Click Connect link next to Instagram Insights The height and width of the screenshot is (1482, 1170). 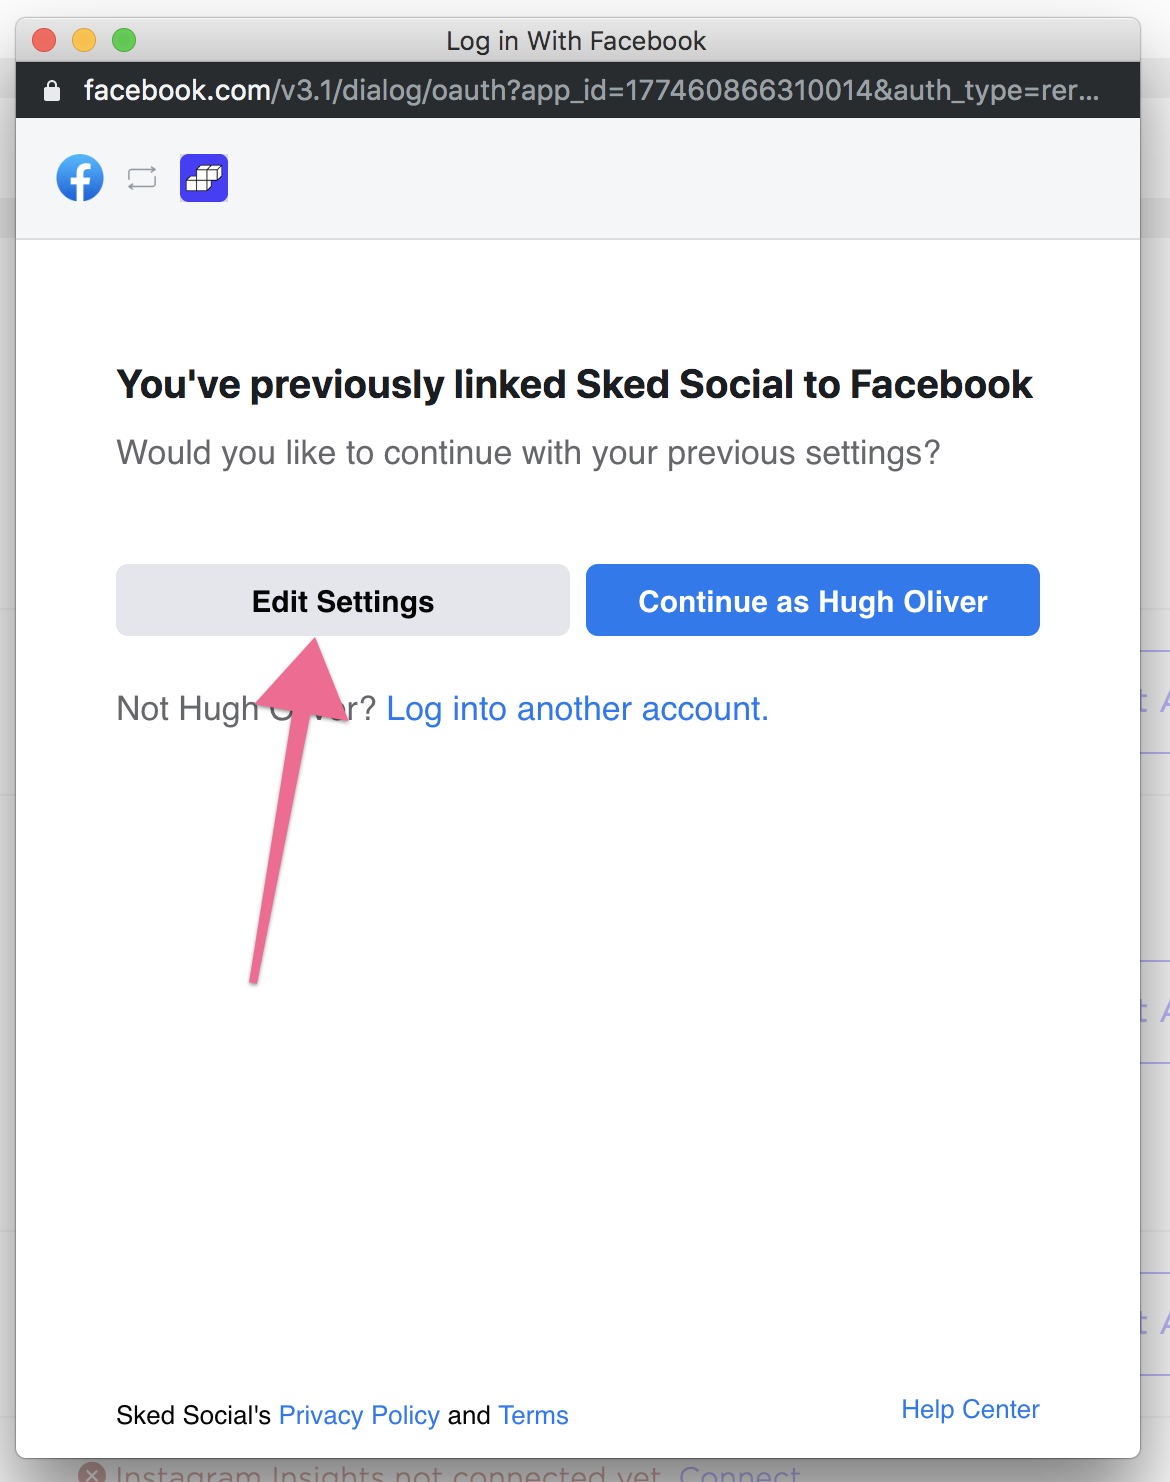pos(740,1474)
